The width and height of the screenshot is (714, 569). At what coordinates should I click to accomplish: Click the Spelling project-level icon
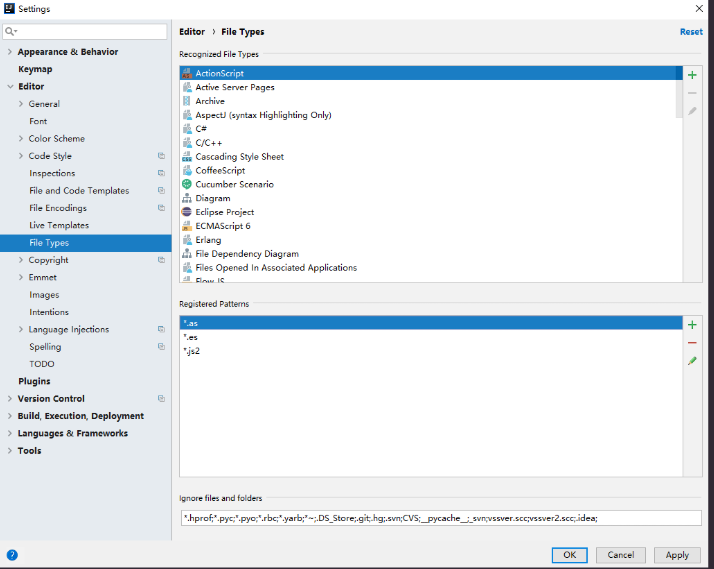tap(161, 346)
